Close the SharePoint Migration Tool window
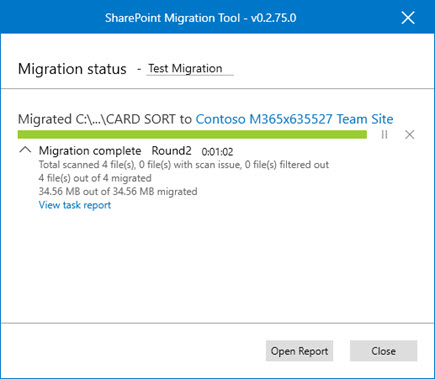This screenshot has width=435, height=379. (x=408, y=17)
